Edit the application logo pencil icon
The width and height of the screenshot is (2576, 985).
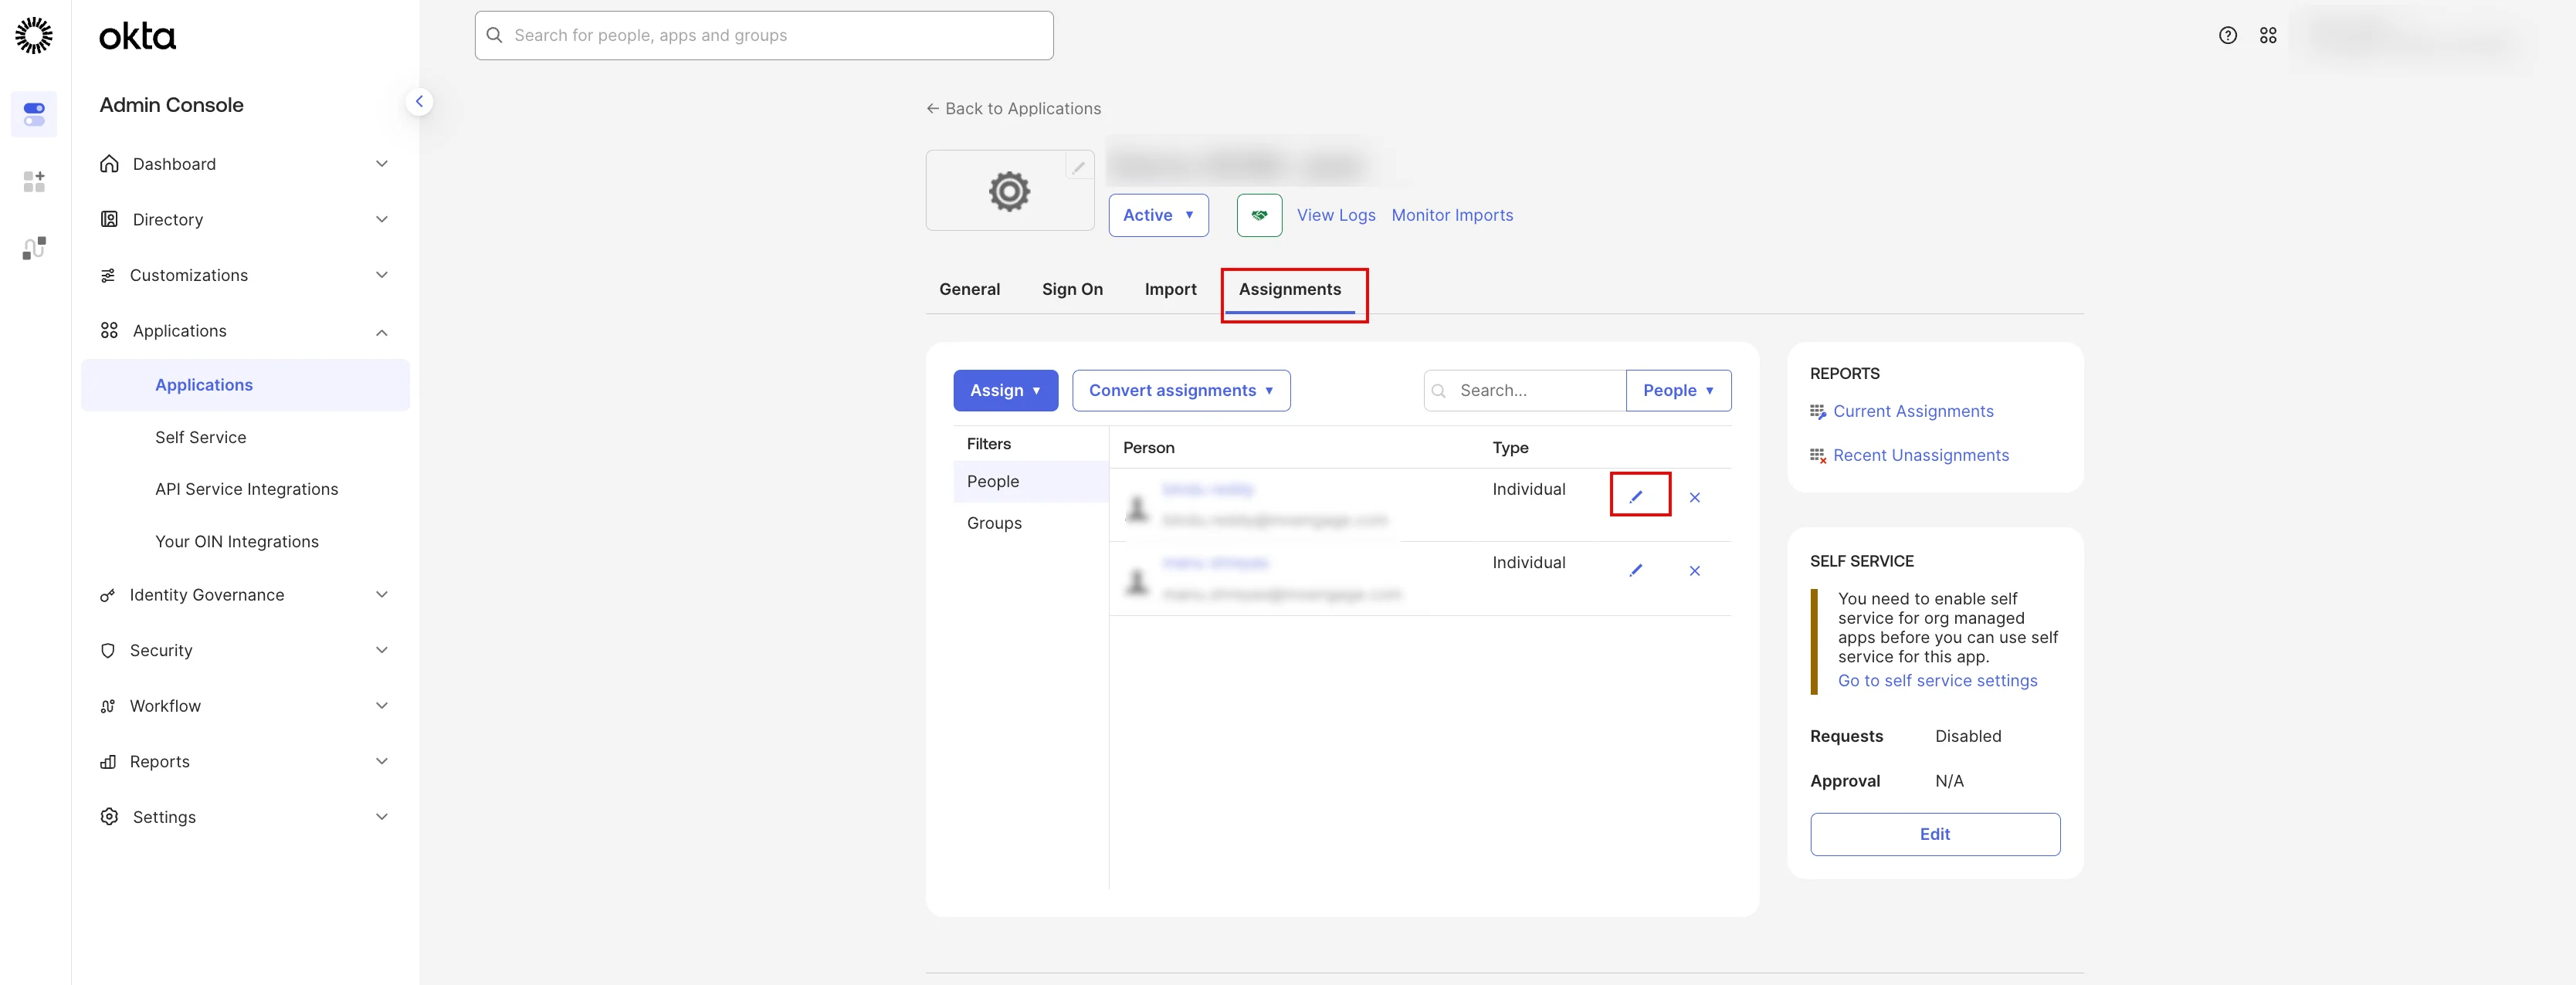pyautogui.click(x=1078, y=167)
